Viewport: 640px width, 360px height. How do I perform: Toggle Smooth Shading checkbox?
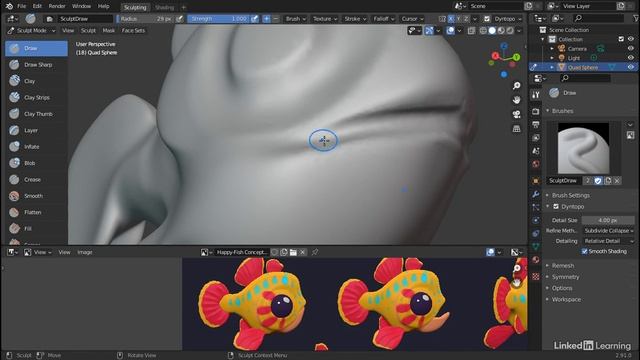pos(584,251)
